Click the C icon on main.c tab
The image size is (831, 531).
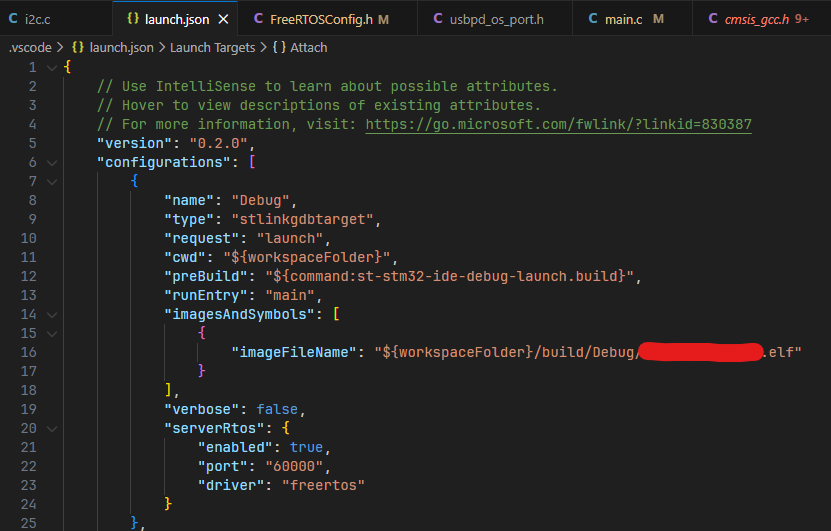coord(593,19)
